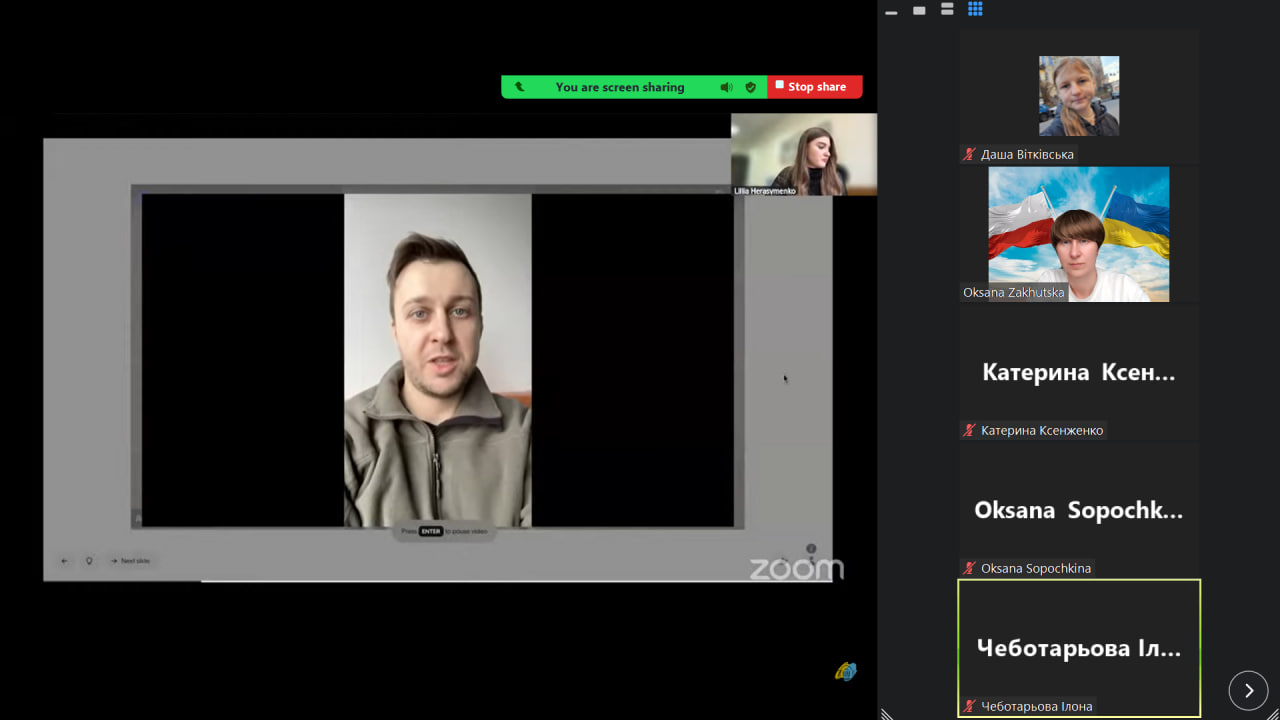Click the blue-and-yellow overlay icon below the slide

pyautogui.click(x=846, y=671)
